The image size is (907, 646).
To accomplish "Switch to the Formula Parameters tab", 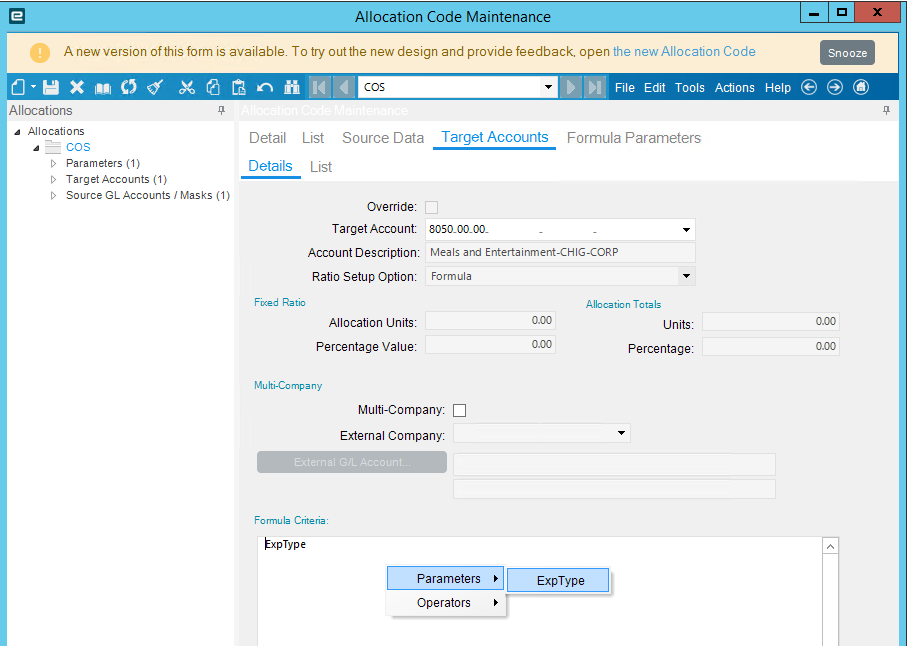I will pos(634,138).
